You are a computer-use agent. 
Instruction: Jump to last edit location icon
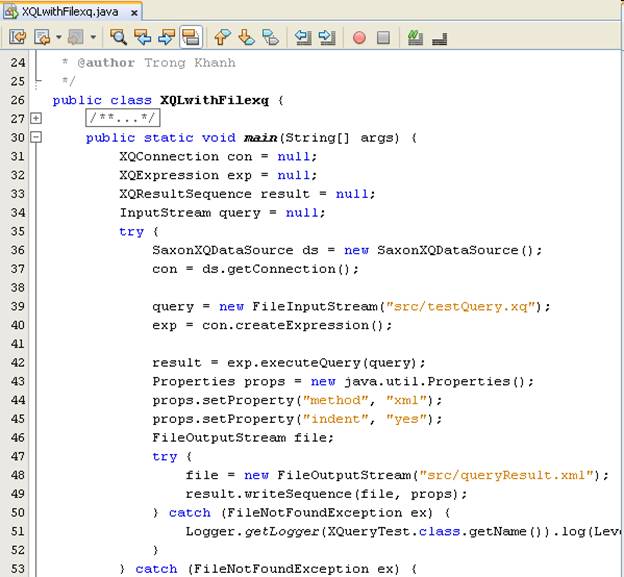(18, 37)
